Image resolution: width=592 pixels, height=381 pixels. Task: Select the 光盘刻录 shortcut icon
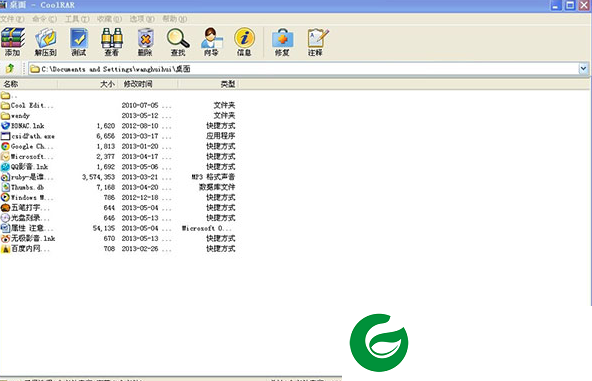point(5,218)
